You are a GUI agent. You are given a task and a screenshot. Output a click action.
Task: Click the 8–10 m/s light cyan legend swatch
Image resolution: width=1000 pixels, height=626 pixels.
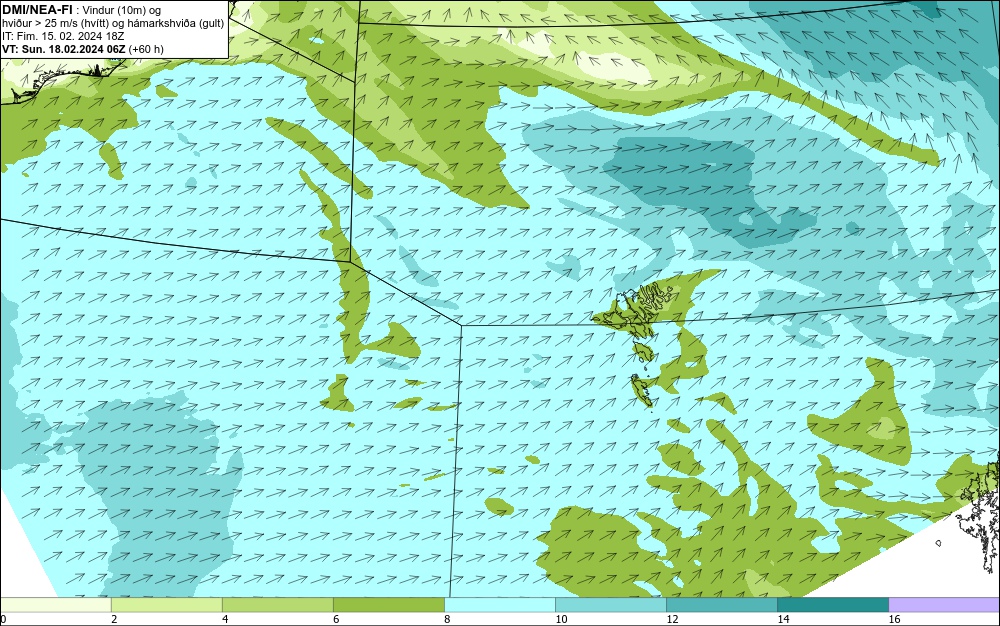500,605
